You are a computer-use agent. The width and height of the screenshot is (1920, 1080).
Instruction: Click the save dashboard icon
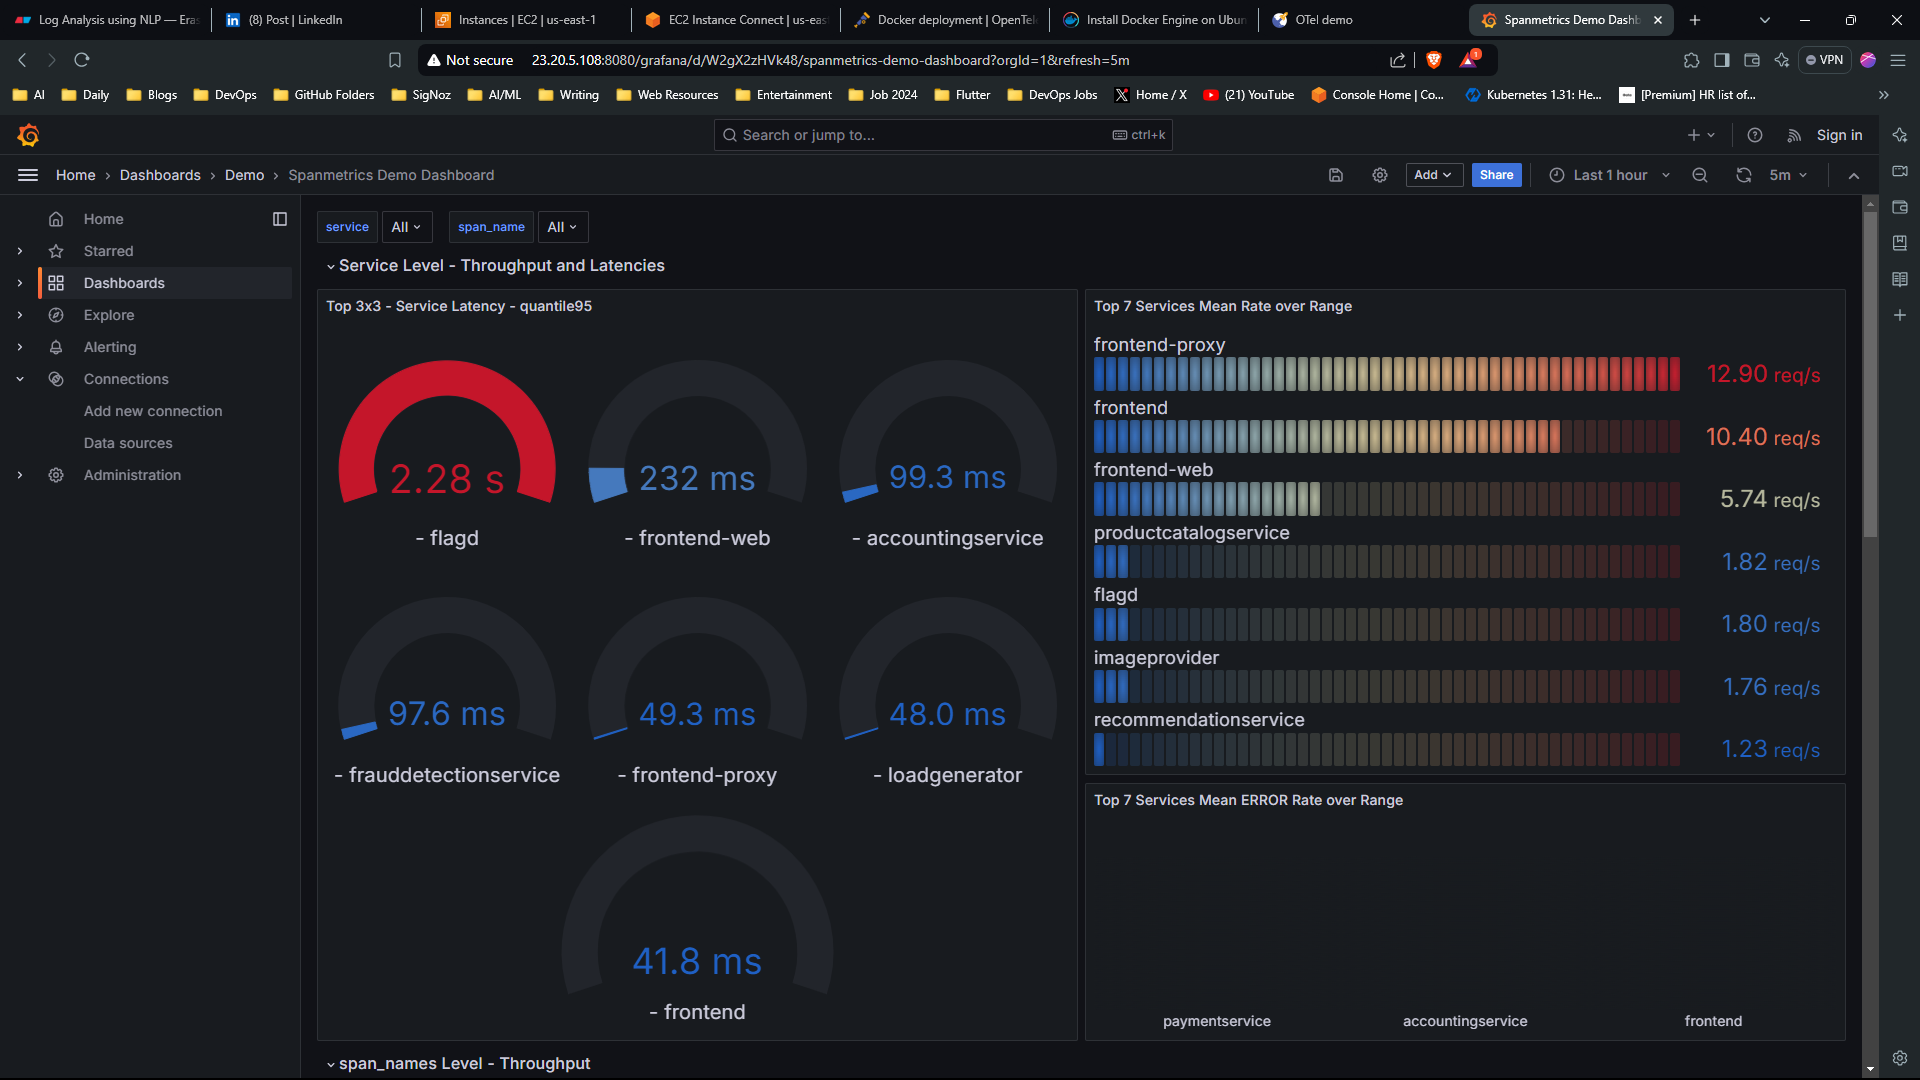pos(1336,175)
